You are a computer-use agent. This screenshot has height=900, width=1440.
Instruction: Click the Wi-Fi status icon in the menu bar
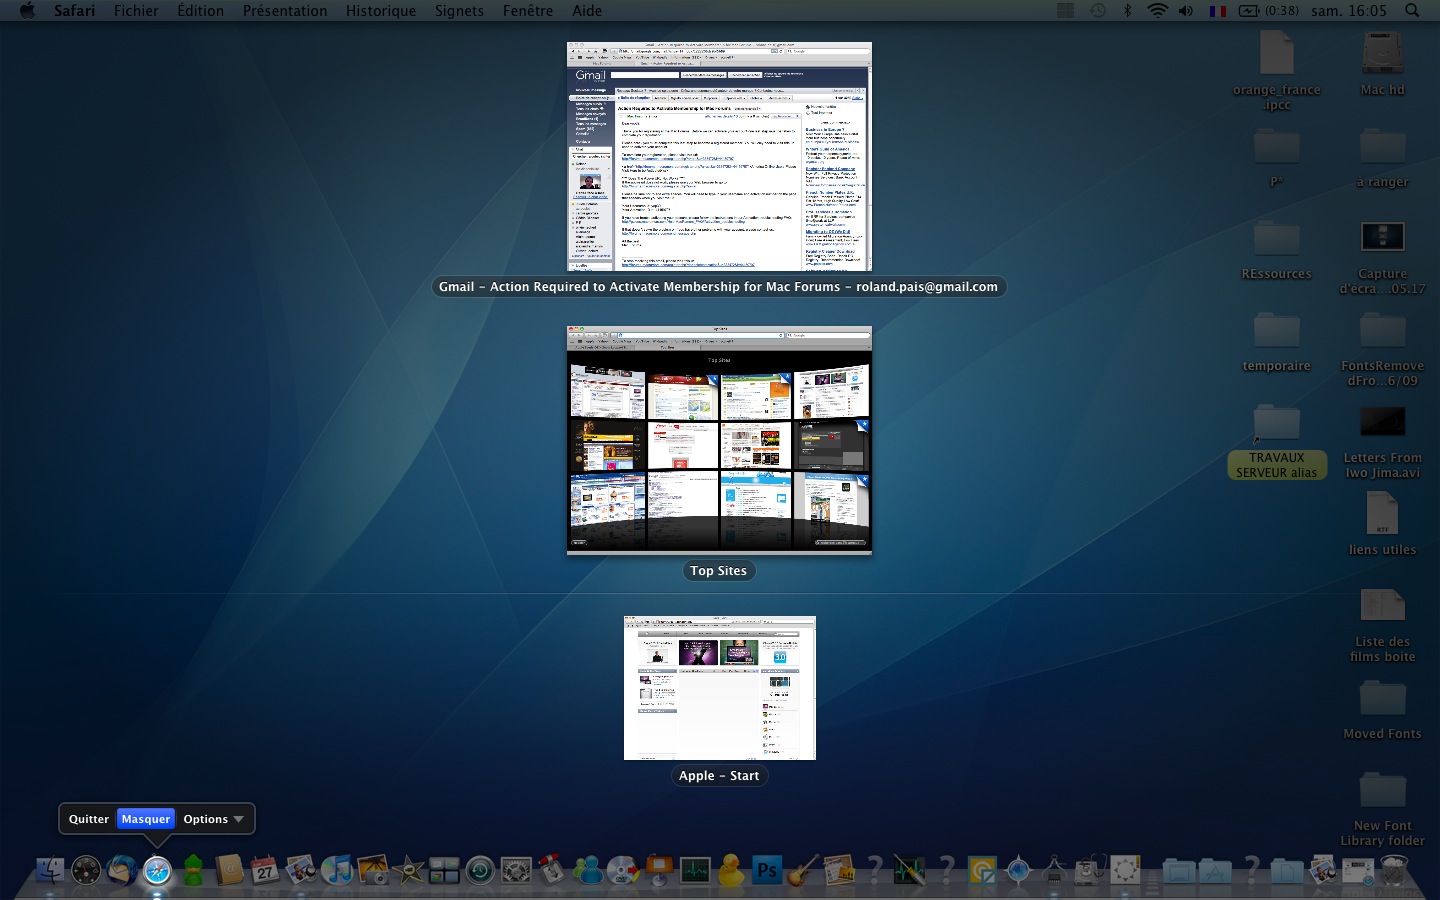(x=1157, y=10)
